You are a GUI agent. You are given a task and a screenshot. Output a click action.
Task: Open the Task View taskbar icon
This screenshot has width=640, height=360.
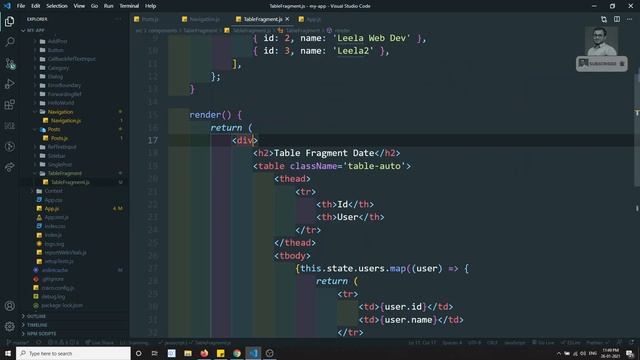[x=155, y=353]
